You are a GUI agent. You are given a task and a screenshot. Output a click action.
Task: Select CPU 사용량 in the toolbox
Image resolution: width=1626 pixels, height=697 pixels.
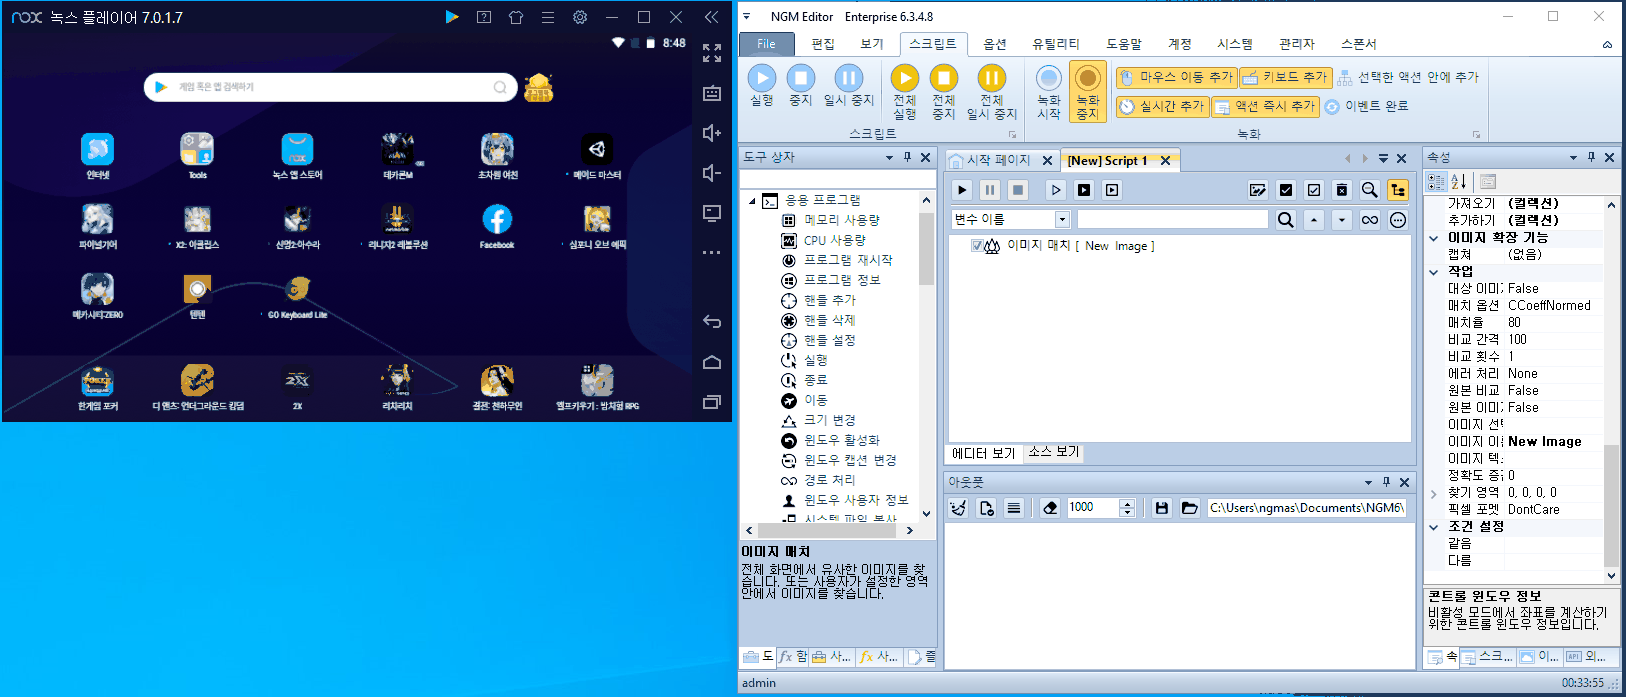[835, 240]
